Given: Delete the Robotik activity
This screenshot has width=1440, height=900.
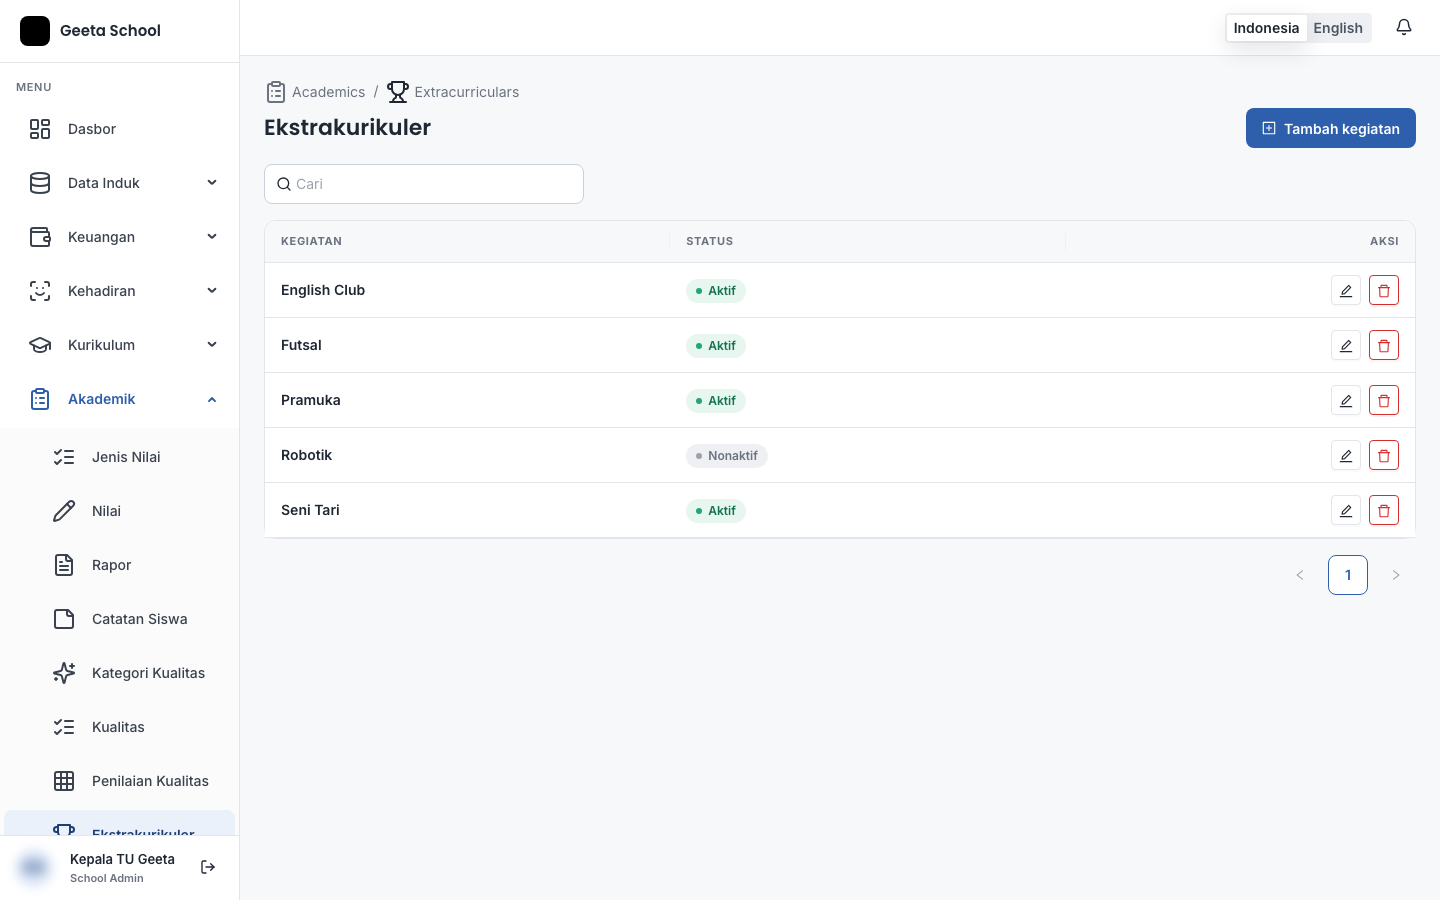Looking at the screenshot, I should [x=1384, y=455].
